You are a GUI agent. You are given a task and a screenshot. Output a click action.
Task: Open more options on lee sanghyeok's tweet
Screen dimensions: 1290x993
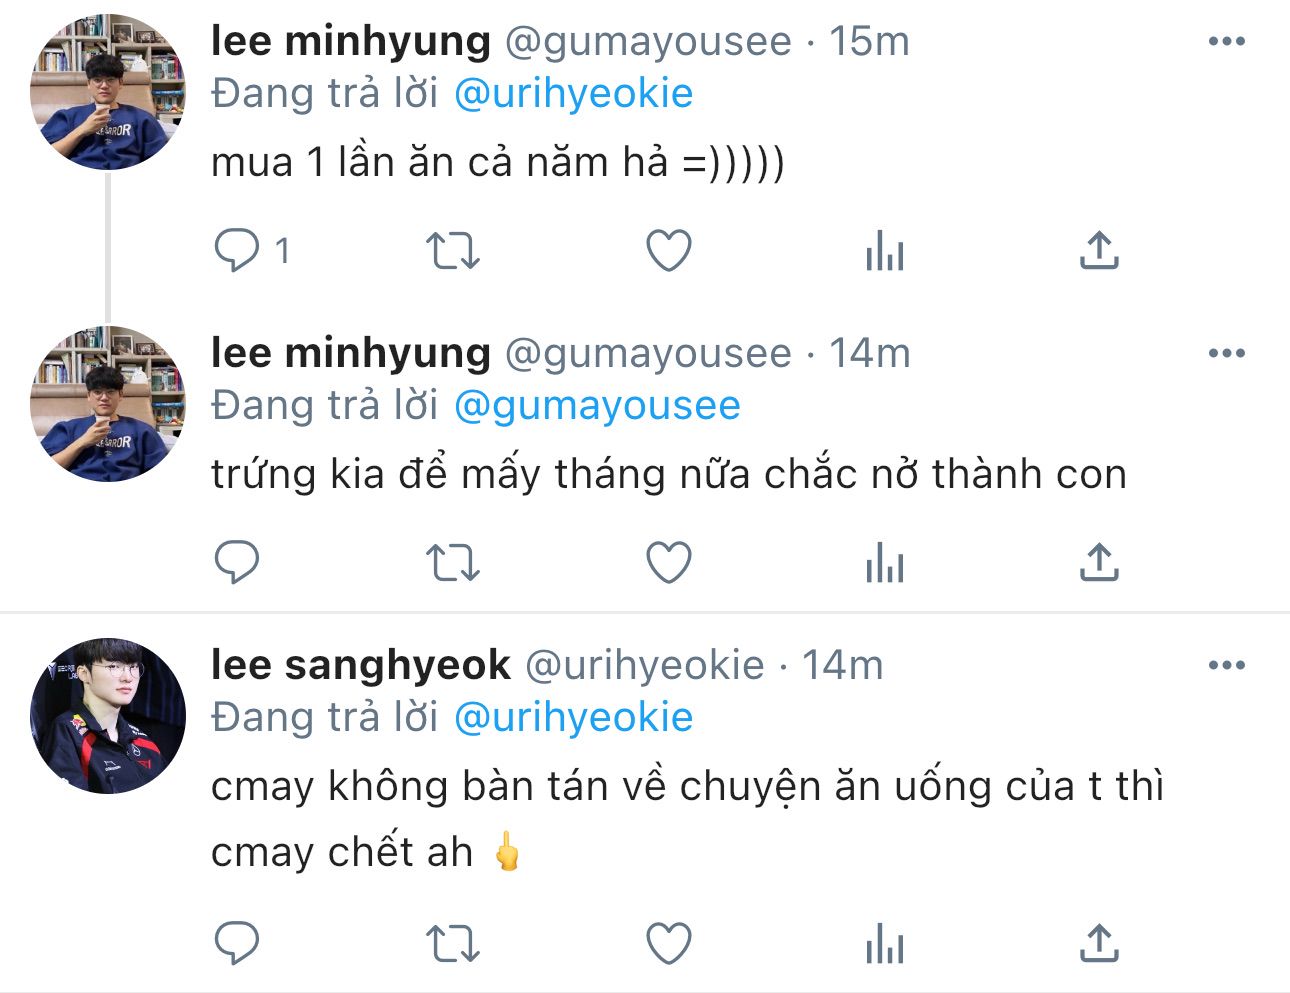1227,666
